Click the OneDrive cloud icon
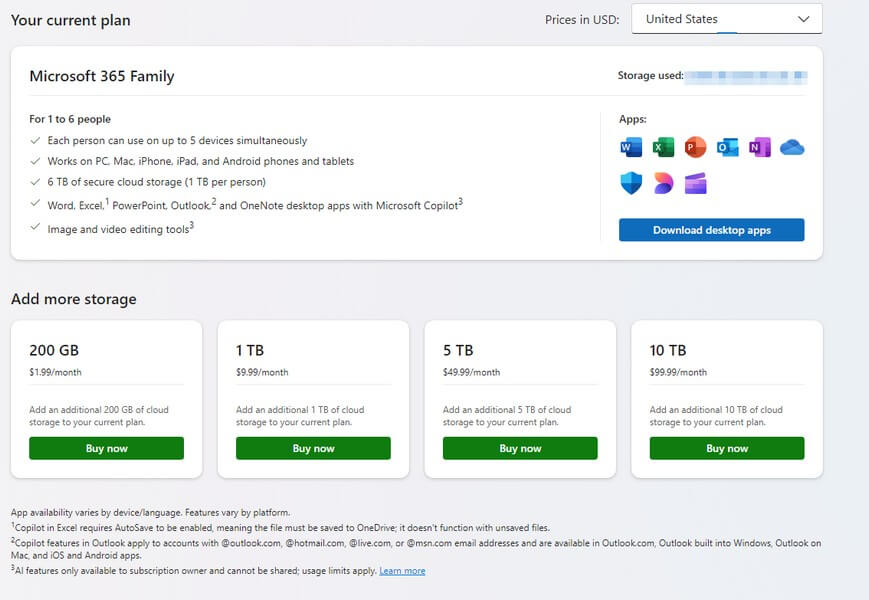The width and height of the screenshot is (869, 600). click(792, 148)
